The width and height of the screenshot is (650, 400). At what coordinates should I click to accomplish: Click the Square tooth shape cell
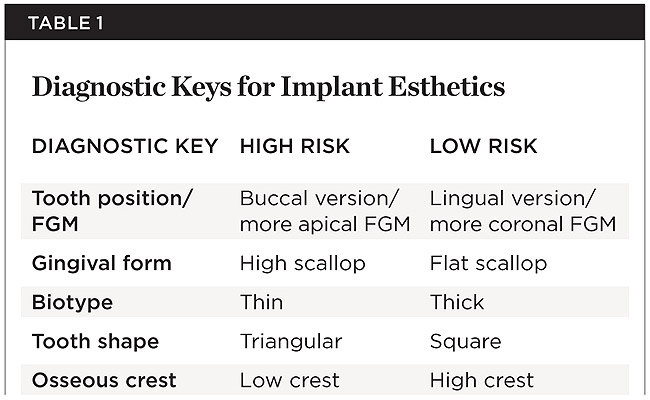pyautogui.click(x=465, y=341)
